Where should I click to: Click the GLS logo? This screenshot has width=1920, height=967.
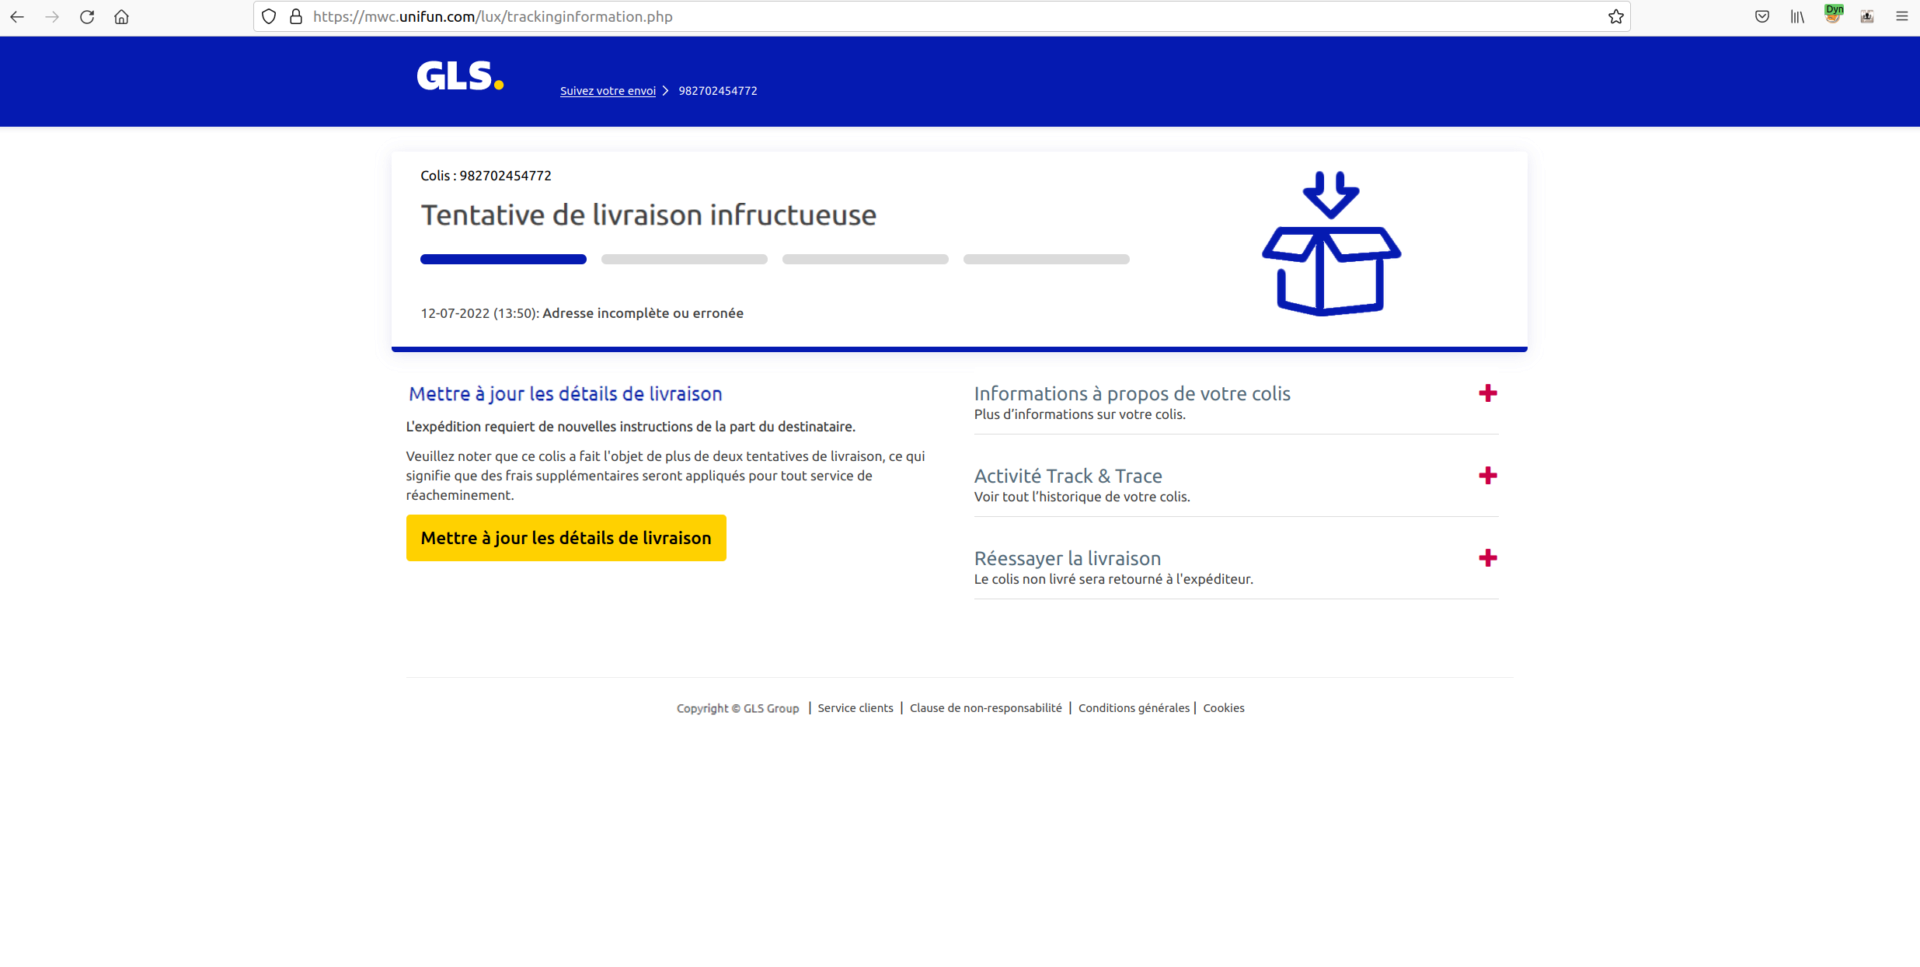click(x=460, y=76)
